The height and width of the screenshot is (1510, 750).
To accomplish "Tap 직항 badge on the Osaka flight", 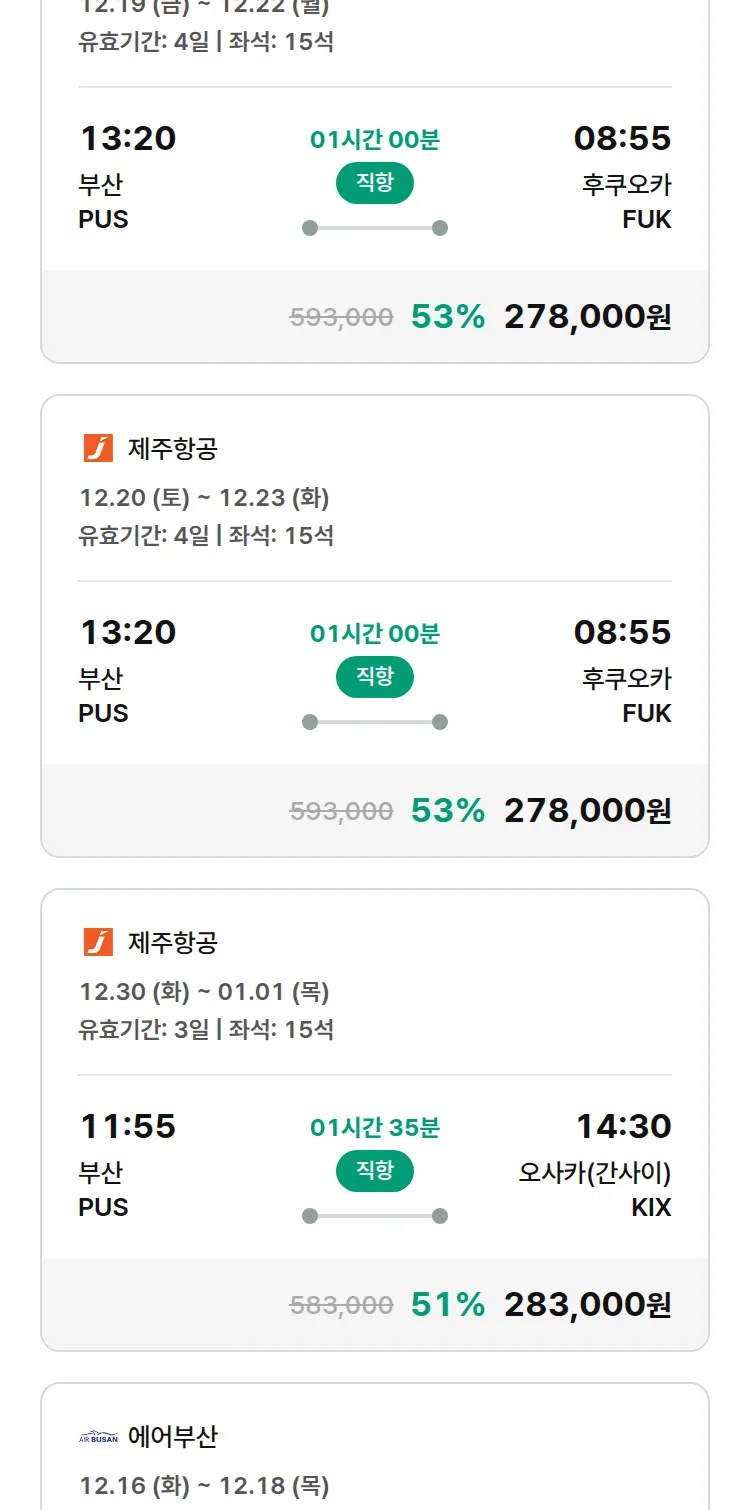I will click(375, 1171).
